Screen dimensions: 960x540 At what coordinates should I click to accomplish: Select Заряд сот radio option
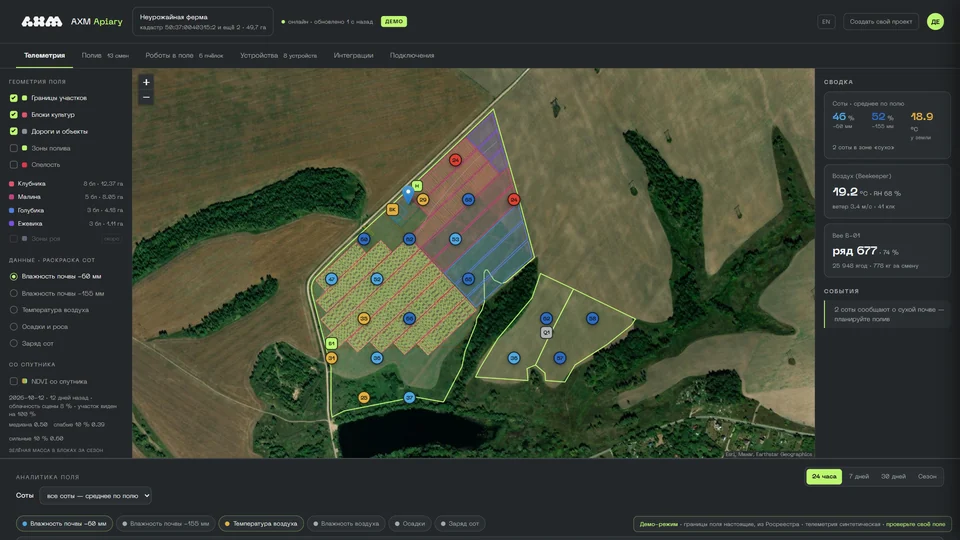[x=13, y=343]
